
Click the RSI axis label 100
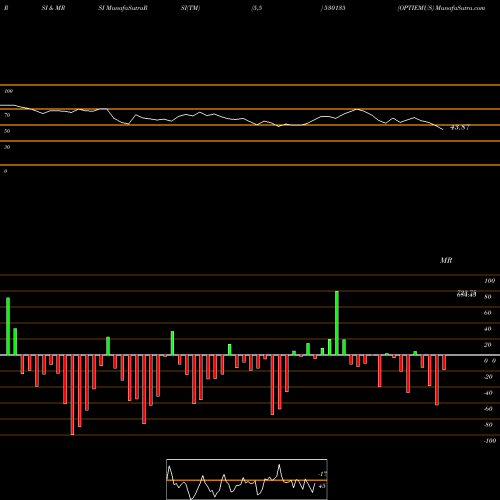(9, 91)
